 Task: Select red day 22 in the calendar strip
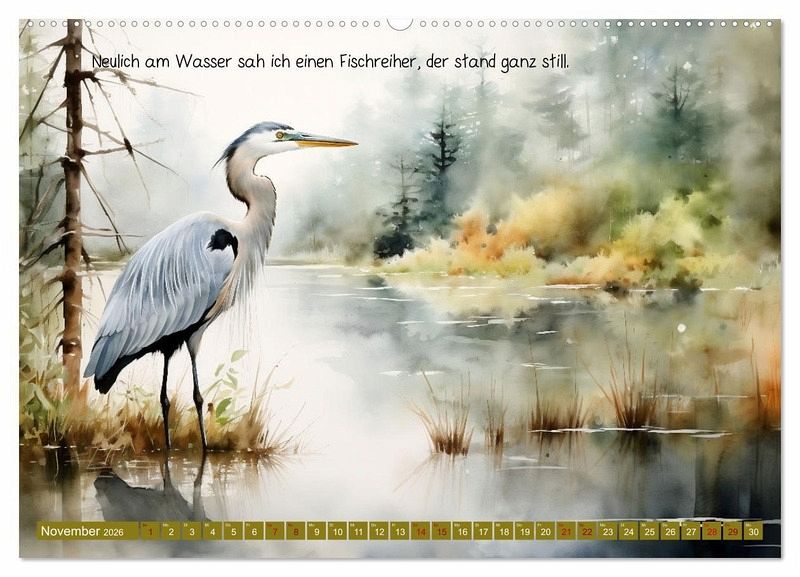(587, 531)
